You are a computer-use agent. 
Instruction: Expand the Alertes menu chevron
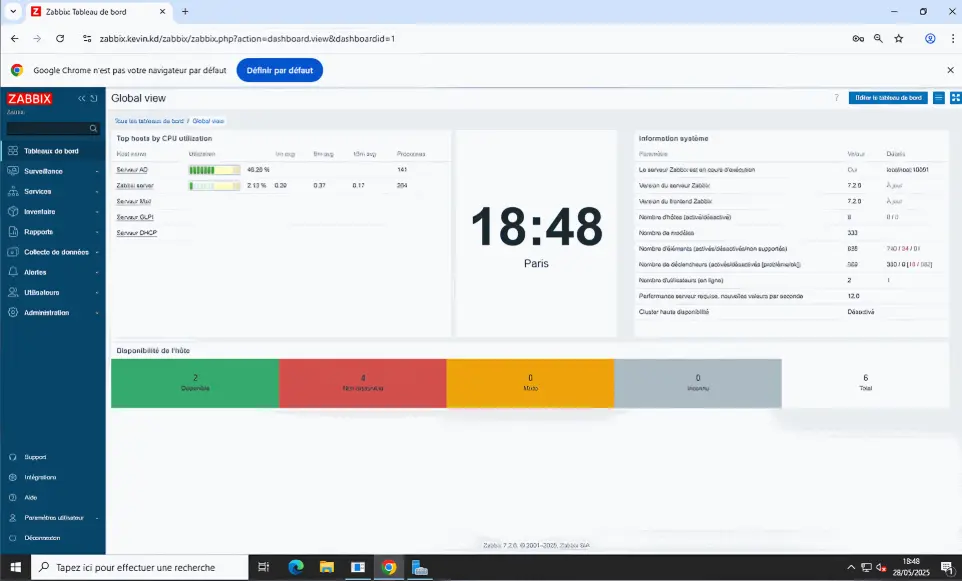click(97, 273)
